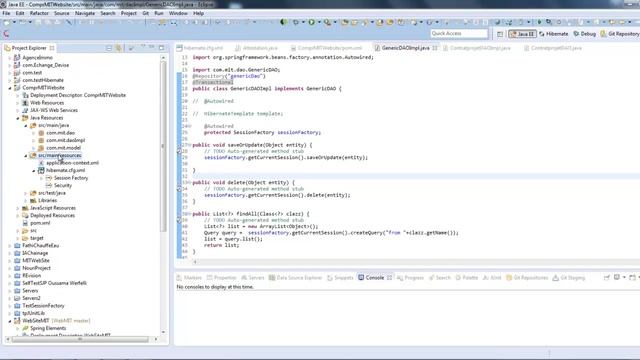The height and width of the screenshot is (360, 640).
Task: Close the GenericDAOImpl.java editor tab
Action: pyautogui.click(x=435, y=48)
